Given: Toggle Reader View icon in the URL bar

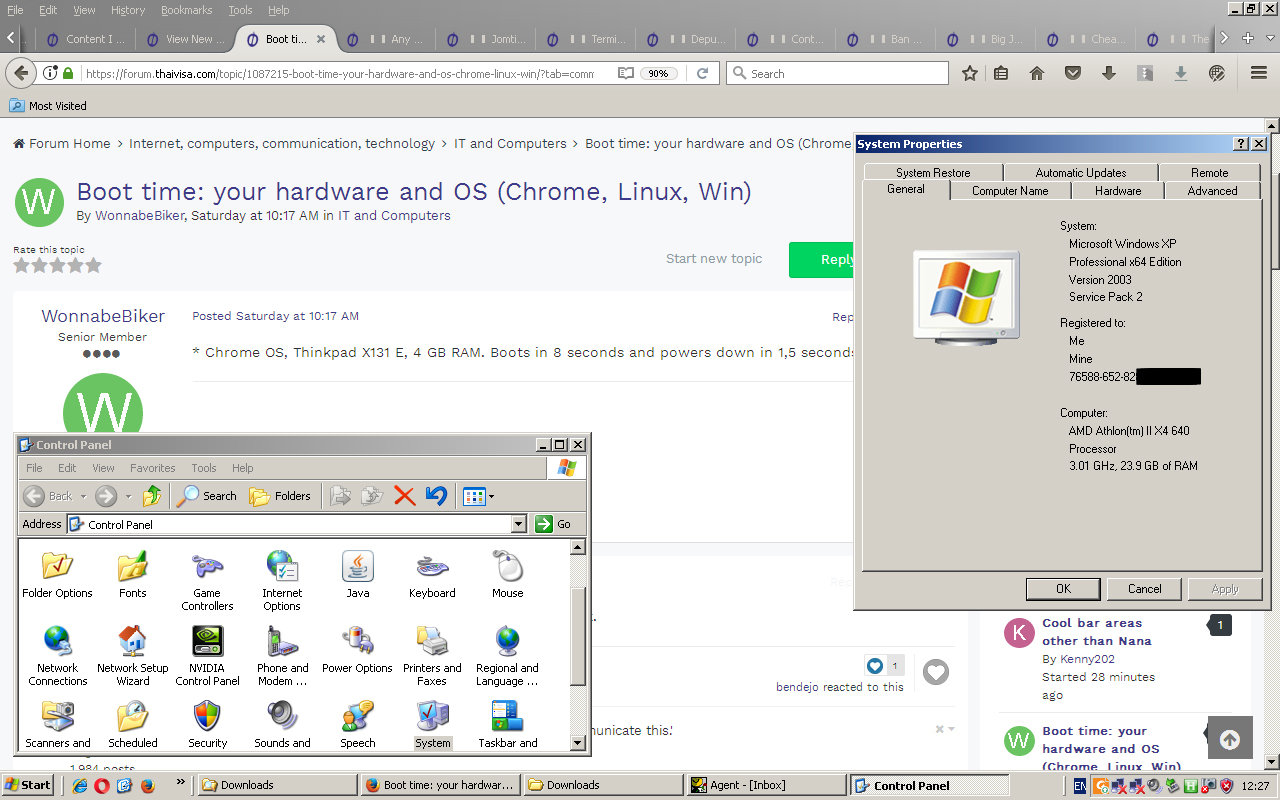Looking at the screenshot, I should pyautogui.click(x=626, y=73).
